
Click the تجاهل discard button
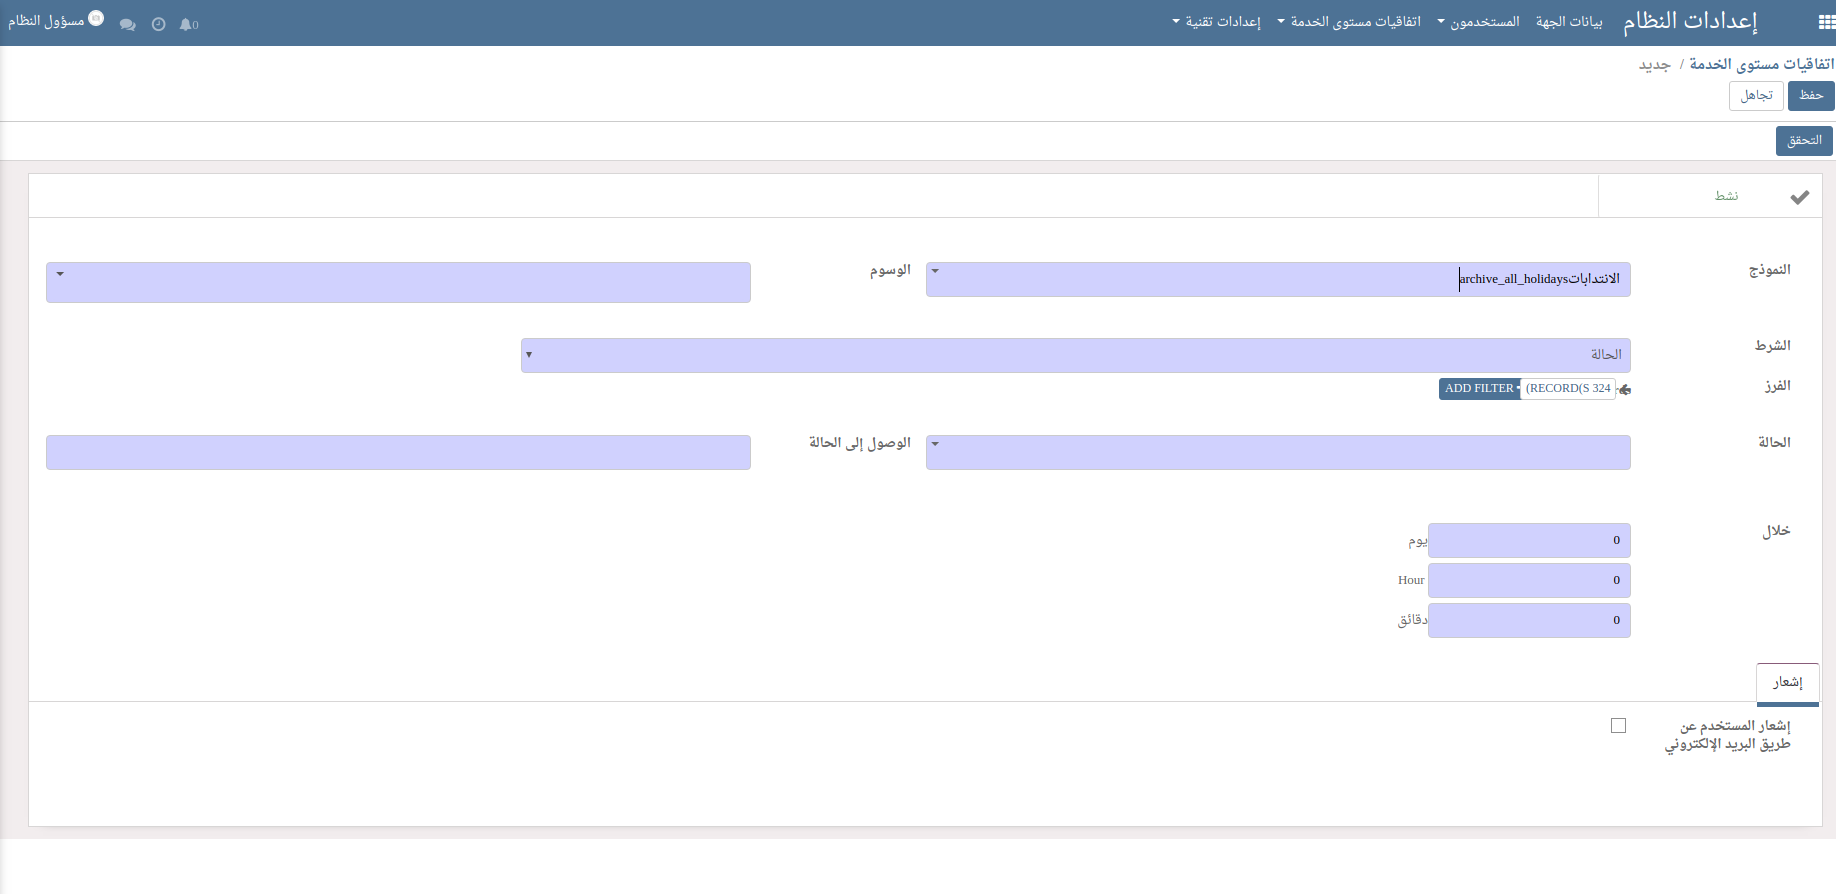(x=1755, y=96)
